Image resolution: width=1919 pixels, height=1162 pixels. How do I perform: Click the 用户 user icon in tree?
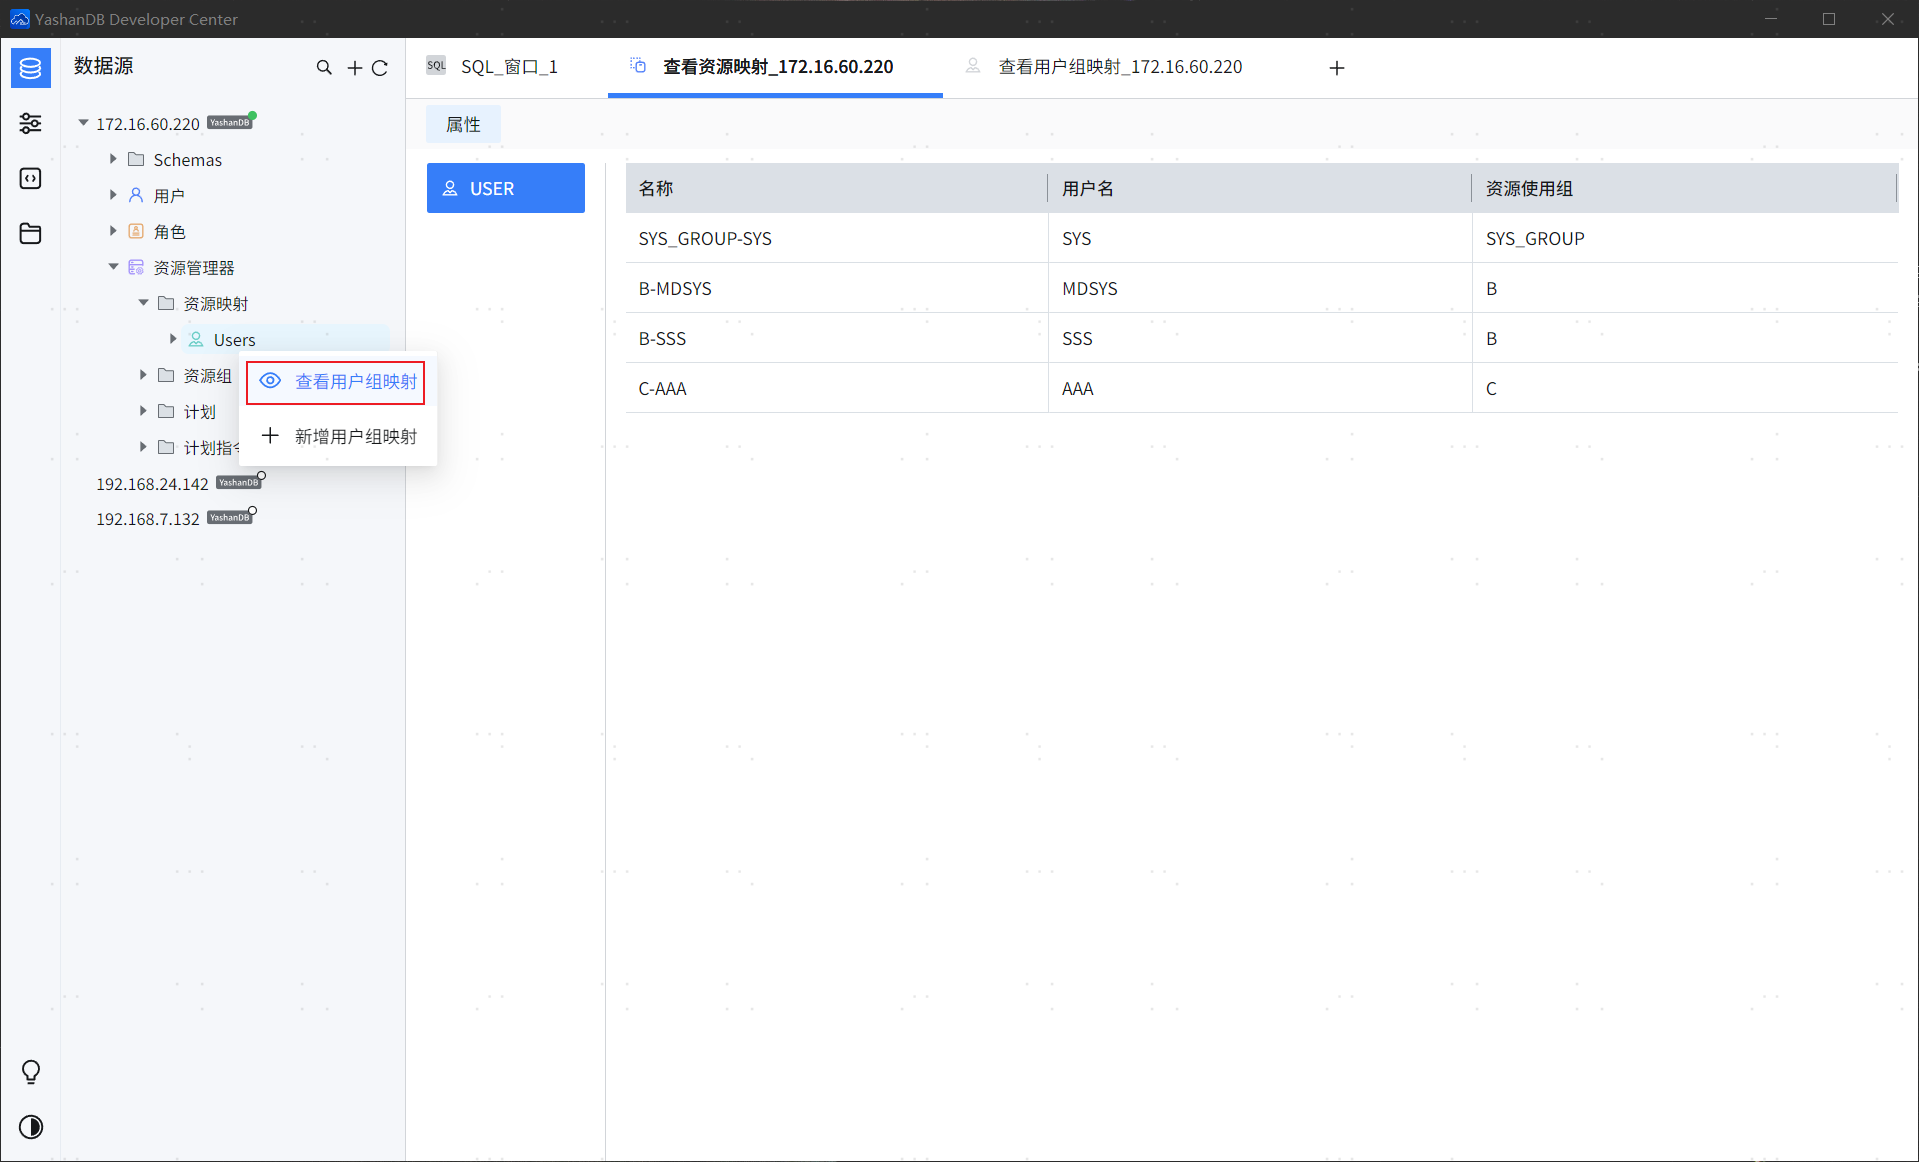(136, 195)
